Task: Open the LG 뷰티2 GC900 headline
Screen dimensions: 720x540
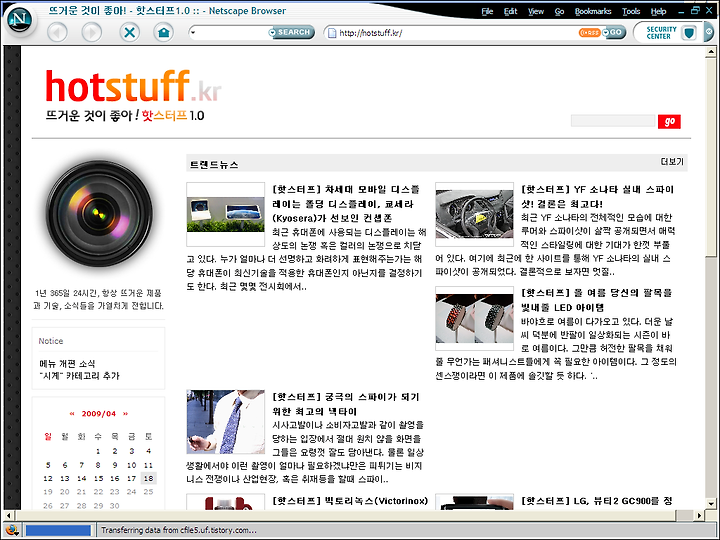Action: (x=597, y=501)
